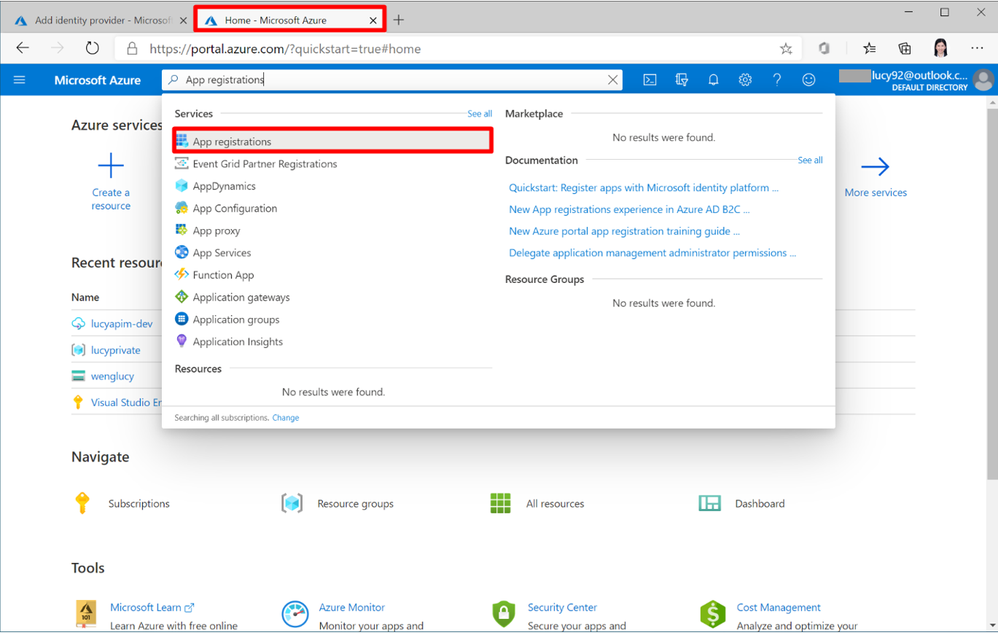Click the Create a resource plus icon
998x633 pixels.
pos(111,165)
